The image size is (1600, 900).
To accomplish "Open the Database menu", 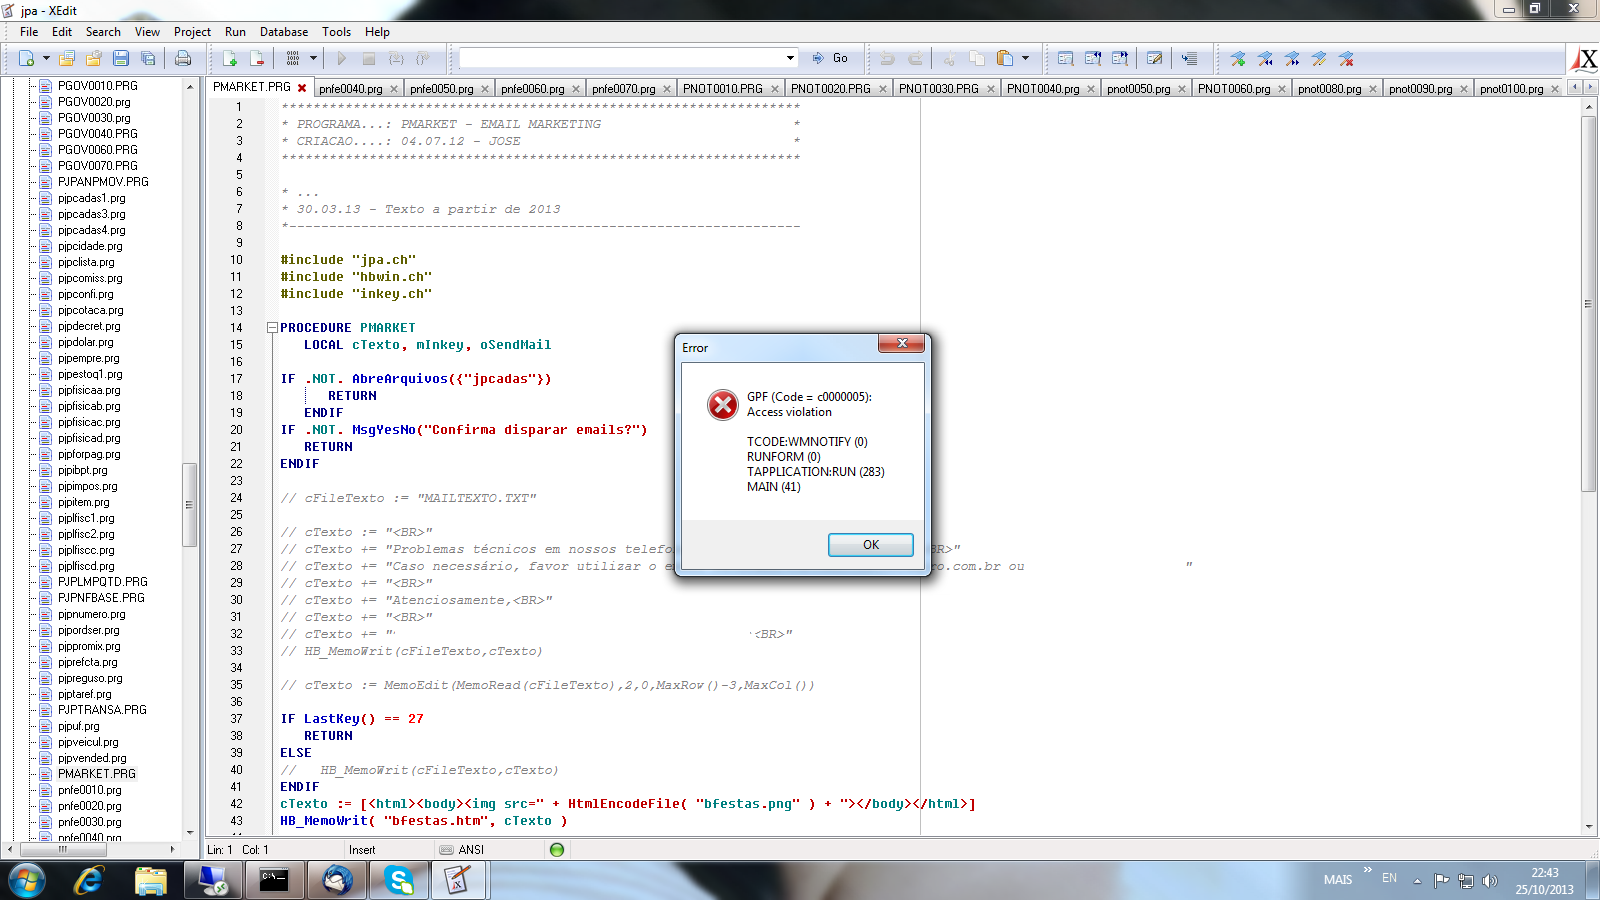I will (284, 32).
